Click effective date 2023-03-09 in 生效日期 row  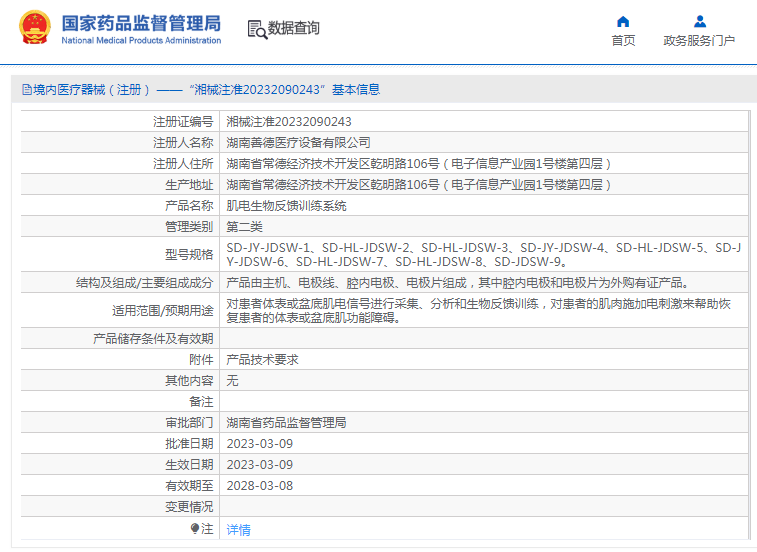click(260, 465)
